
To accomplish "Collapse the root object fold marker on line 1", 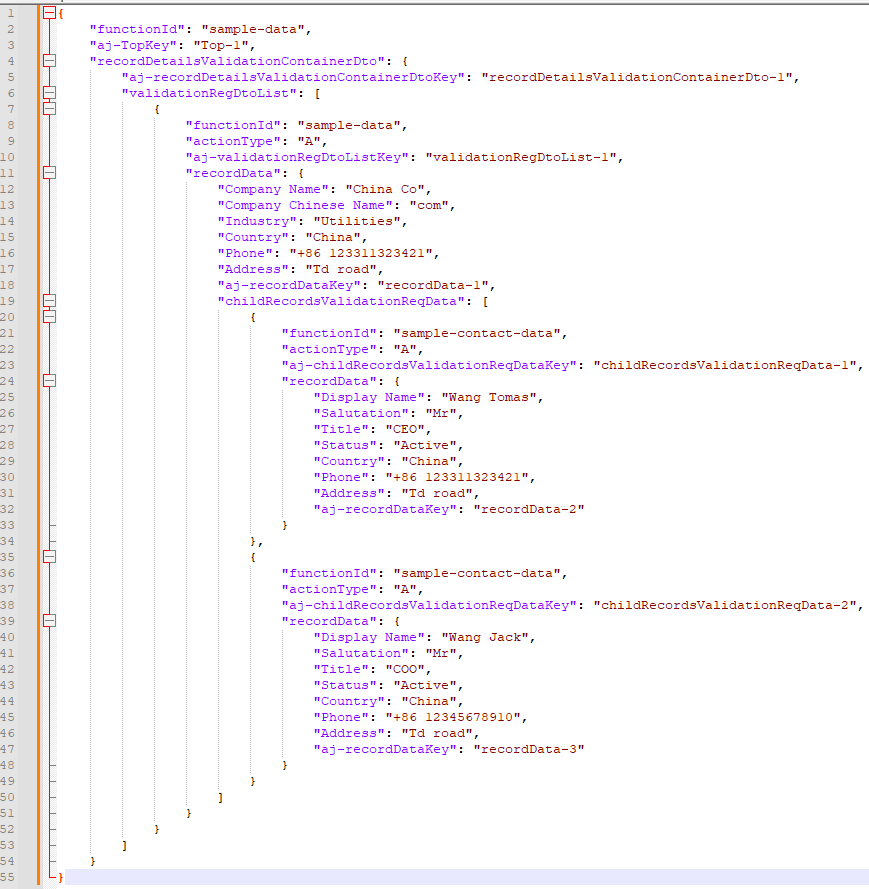I will [49, 13].
